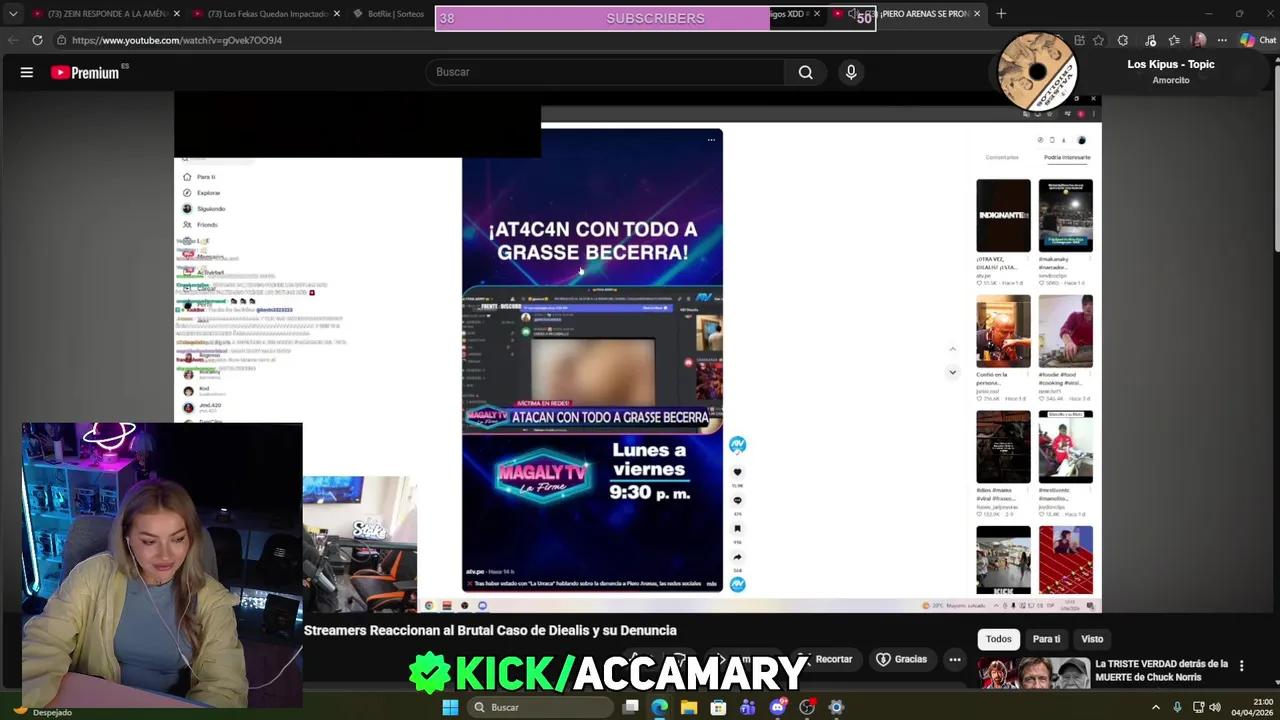Screen dimensions: 1280x720
Task: Open TikTok Explorar sidebar item
Action: 201,193
